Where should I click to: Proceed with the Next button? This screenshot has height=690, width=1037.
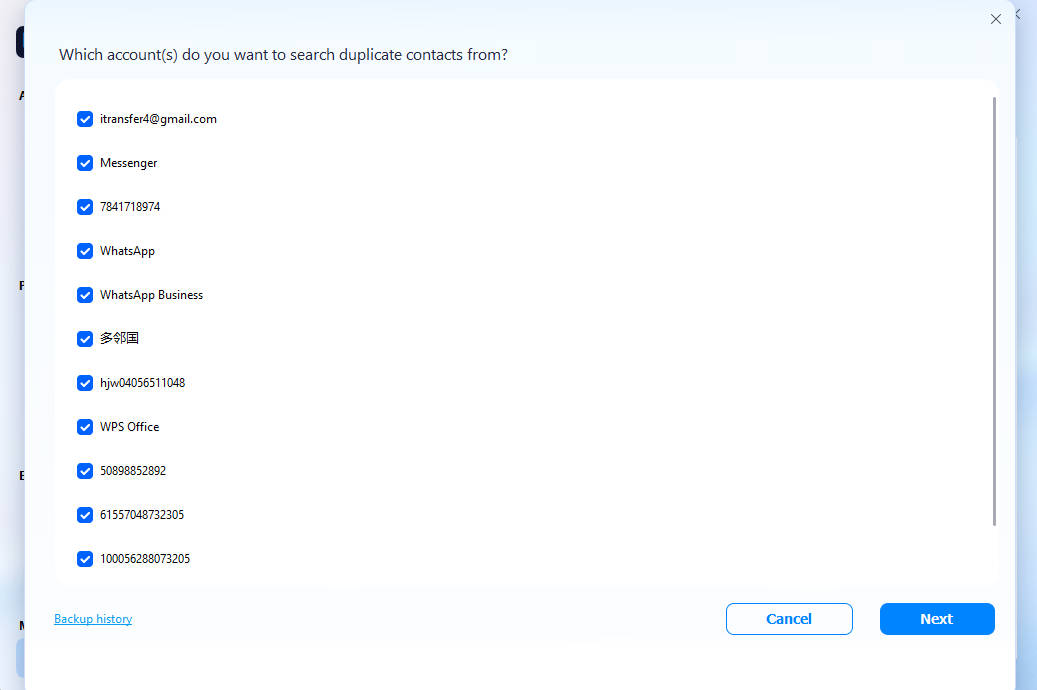[x=937, y=619]
